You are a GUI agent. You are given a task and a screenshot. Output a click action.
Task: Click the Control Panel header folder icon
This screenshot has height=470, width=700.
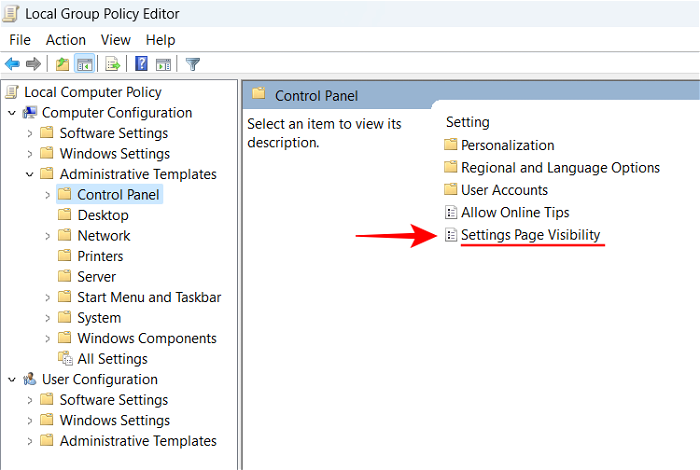pos(258,93)
